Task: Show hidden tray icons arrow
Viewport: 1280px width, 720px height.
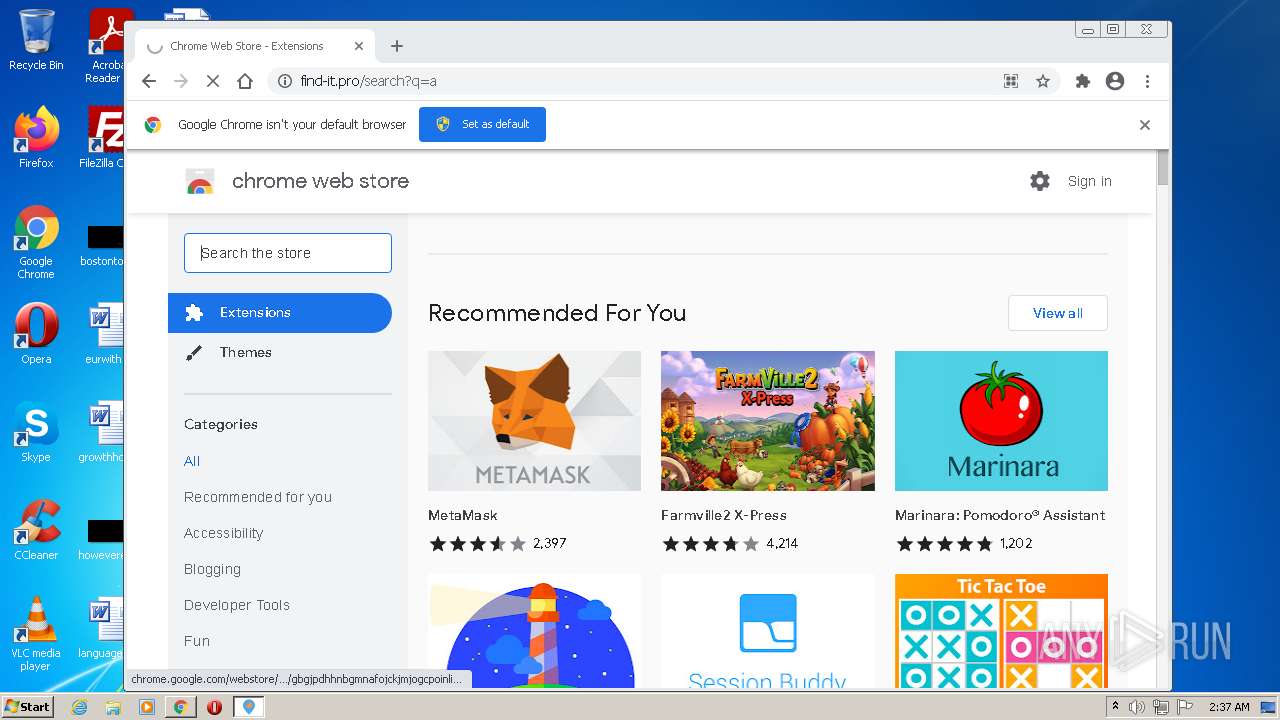Action: point(1115,707)
